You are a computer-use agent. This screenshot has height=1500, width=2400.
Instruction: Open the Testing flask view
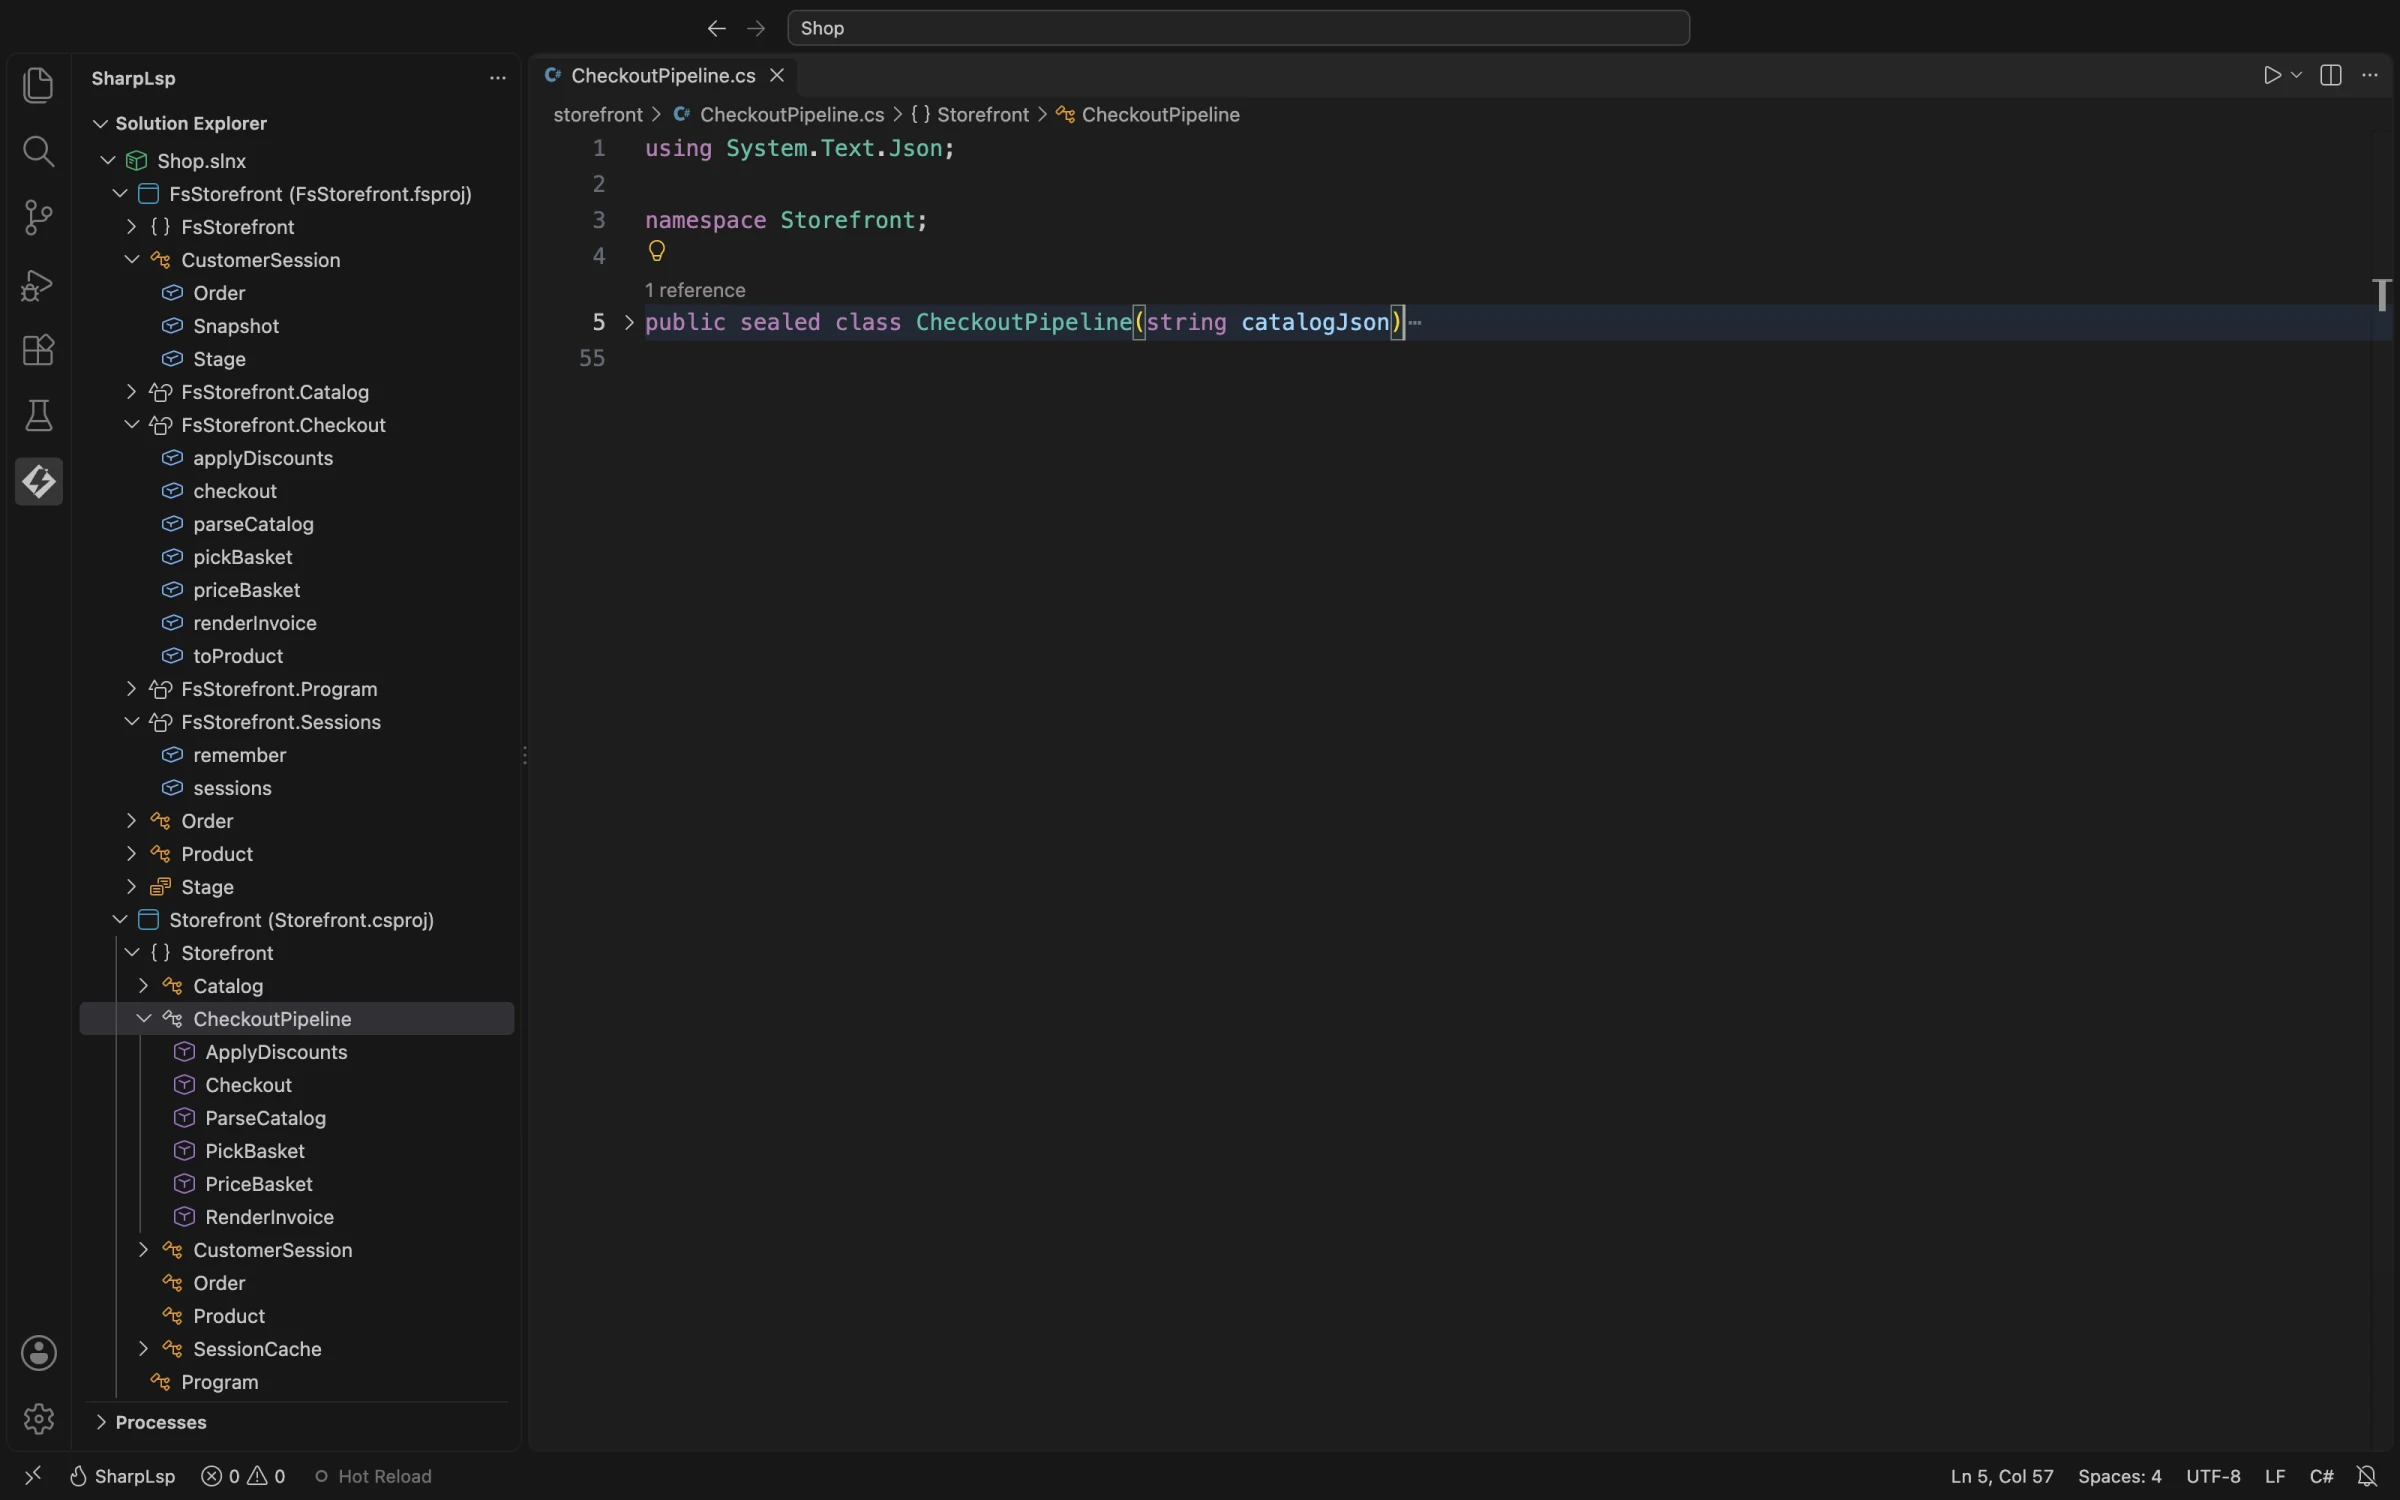[x=38, y=416]
